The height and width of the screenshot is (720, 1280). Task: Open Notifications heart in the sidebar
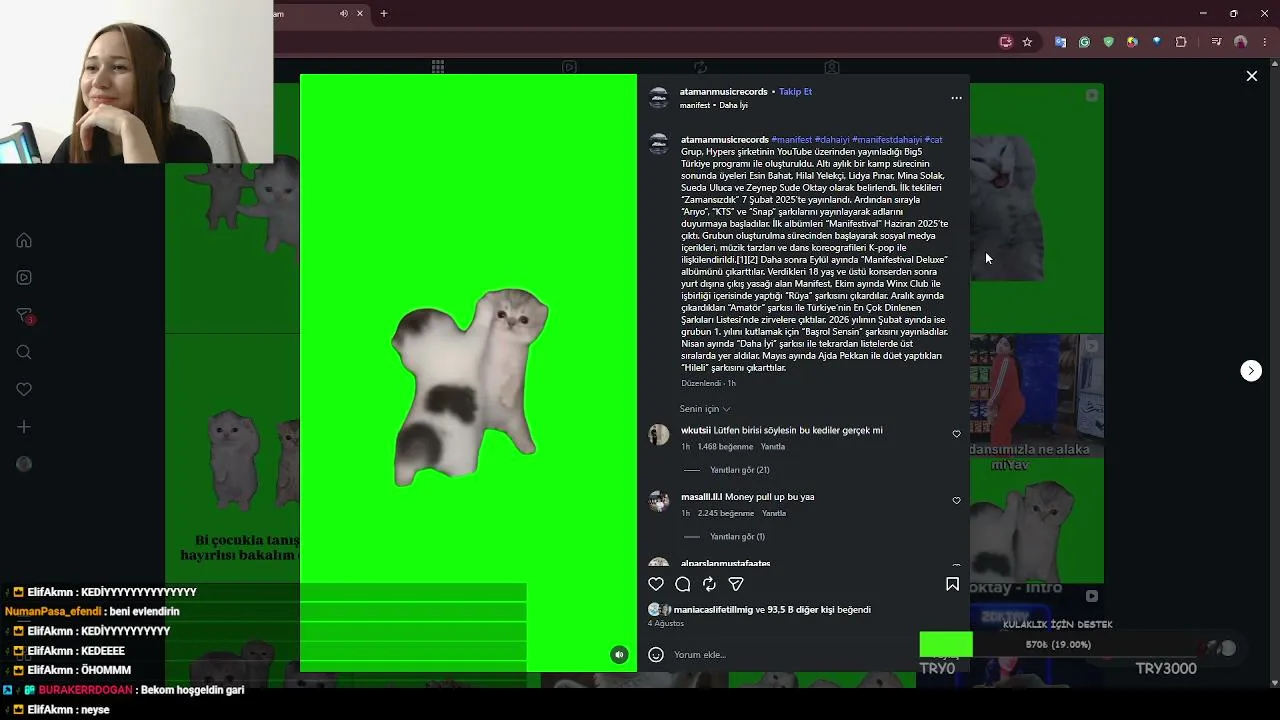tap(24, 389)
